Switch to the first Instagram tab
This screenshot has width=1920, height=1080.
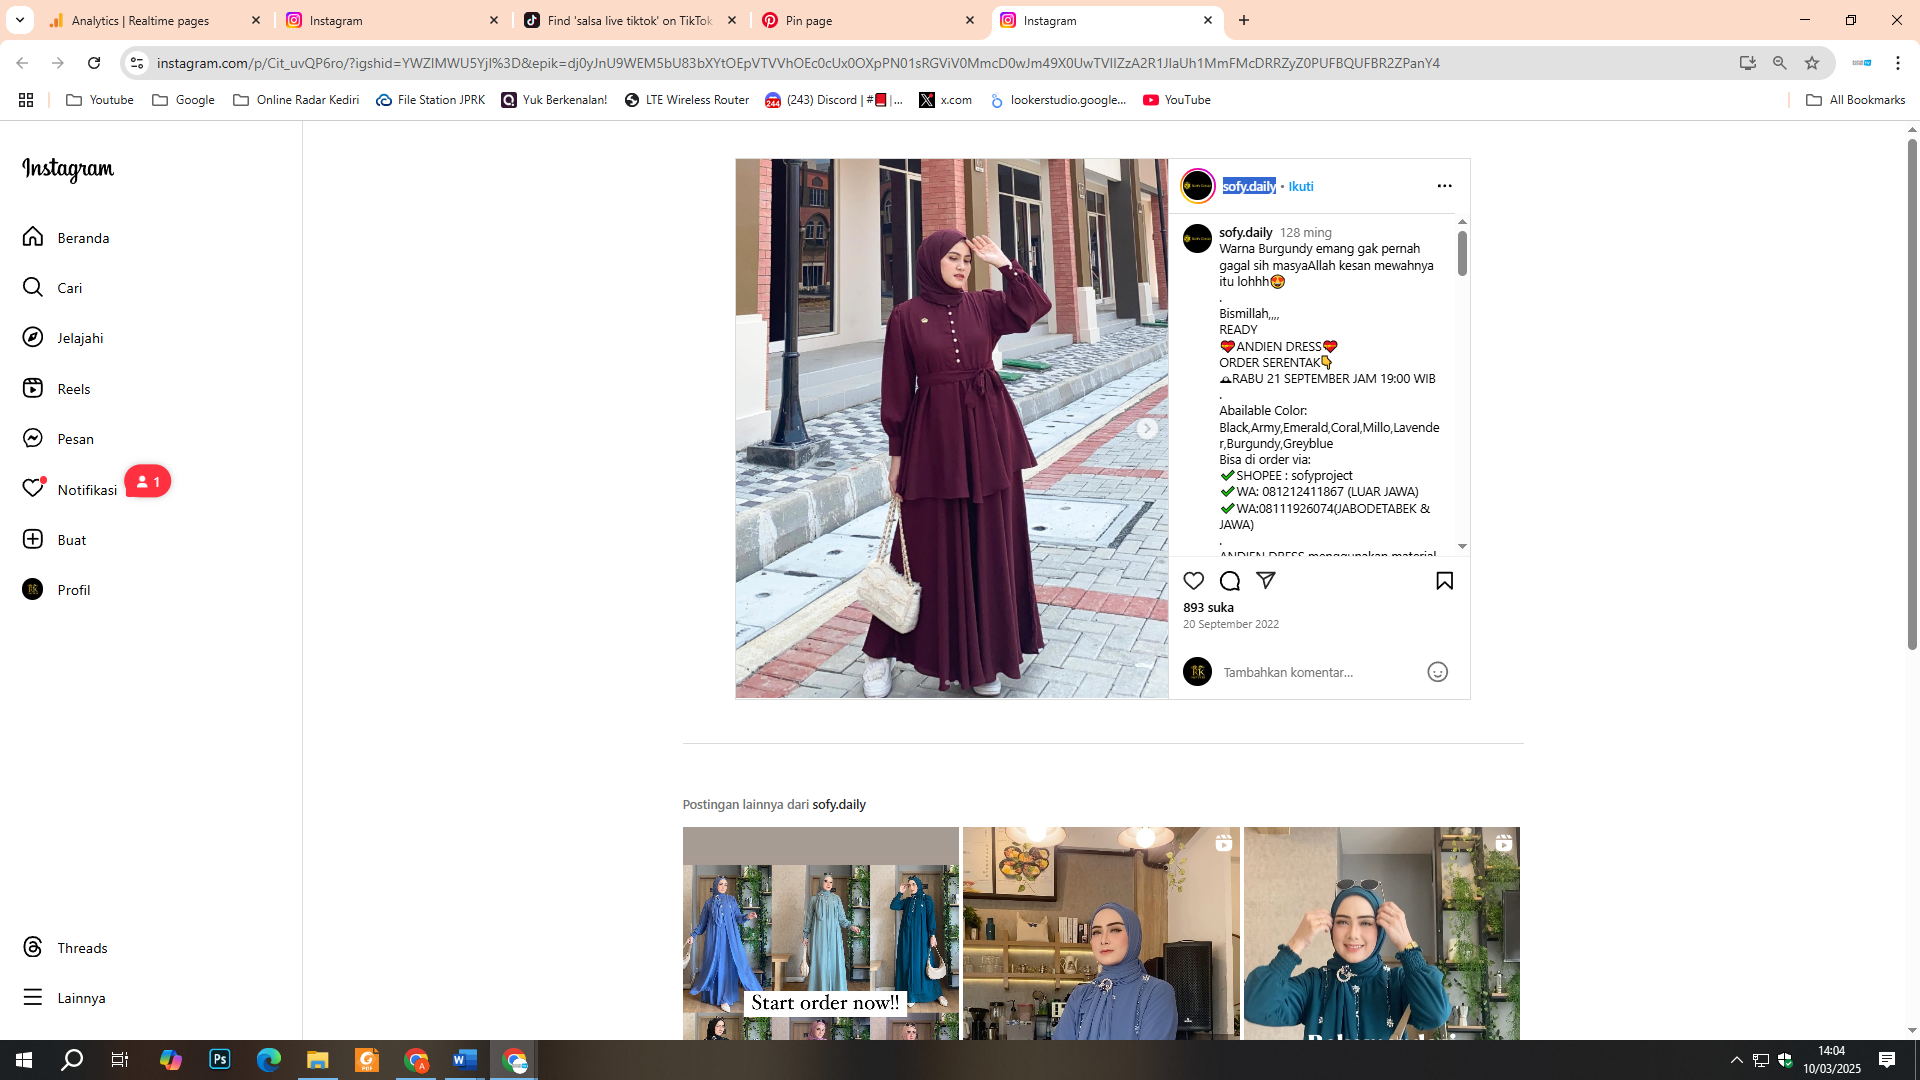pos(393,20)
